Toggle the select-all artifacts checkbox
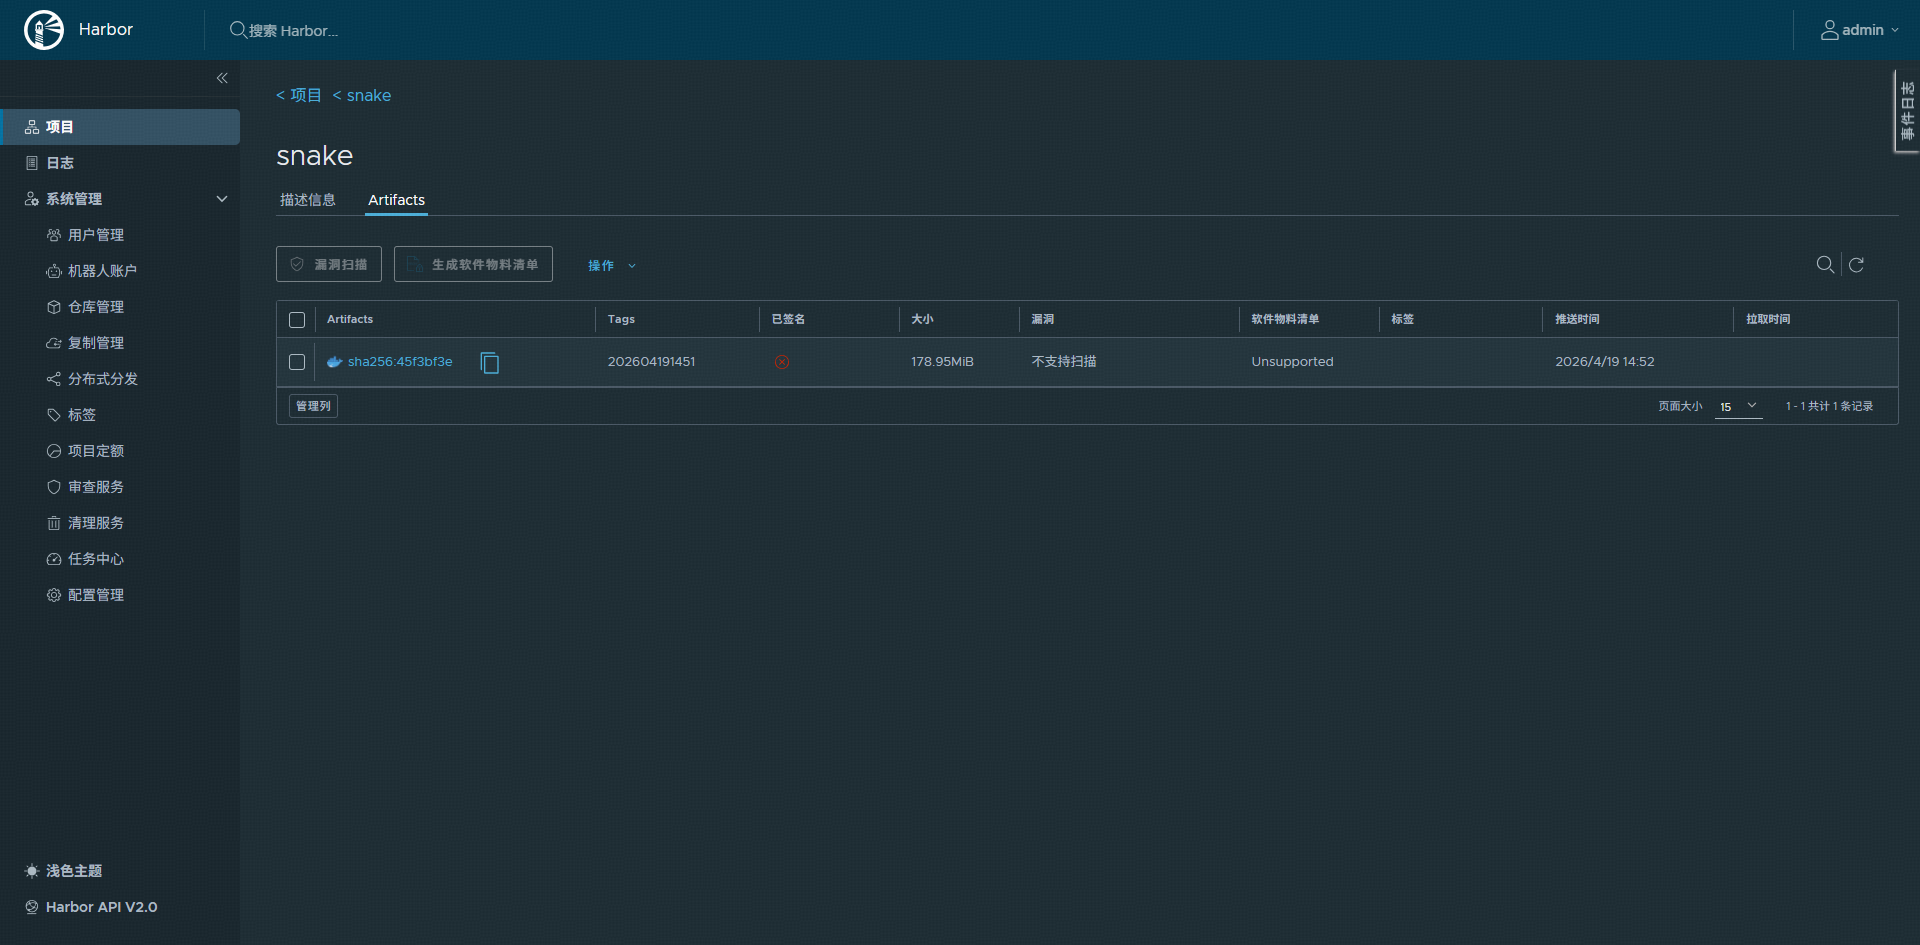The image size is (1920, 945). [x=297, y=320]
